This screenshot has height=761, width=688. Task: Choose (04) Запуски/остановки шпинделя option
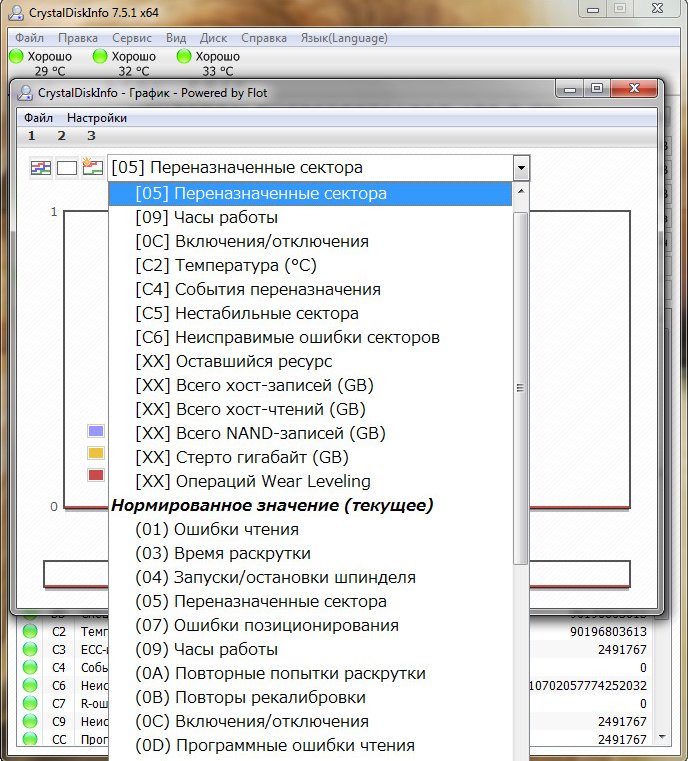tap(311, 578)
